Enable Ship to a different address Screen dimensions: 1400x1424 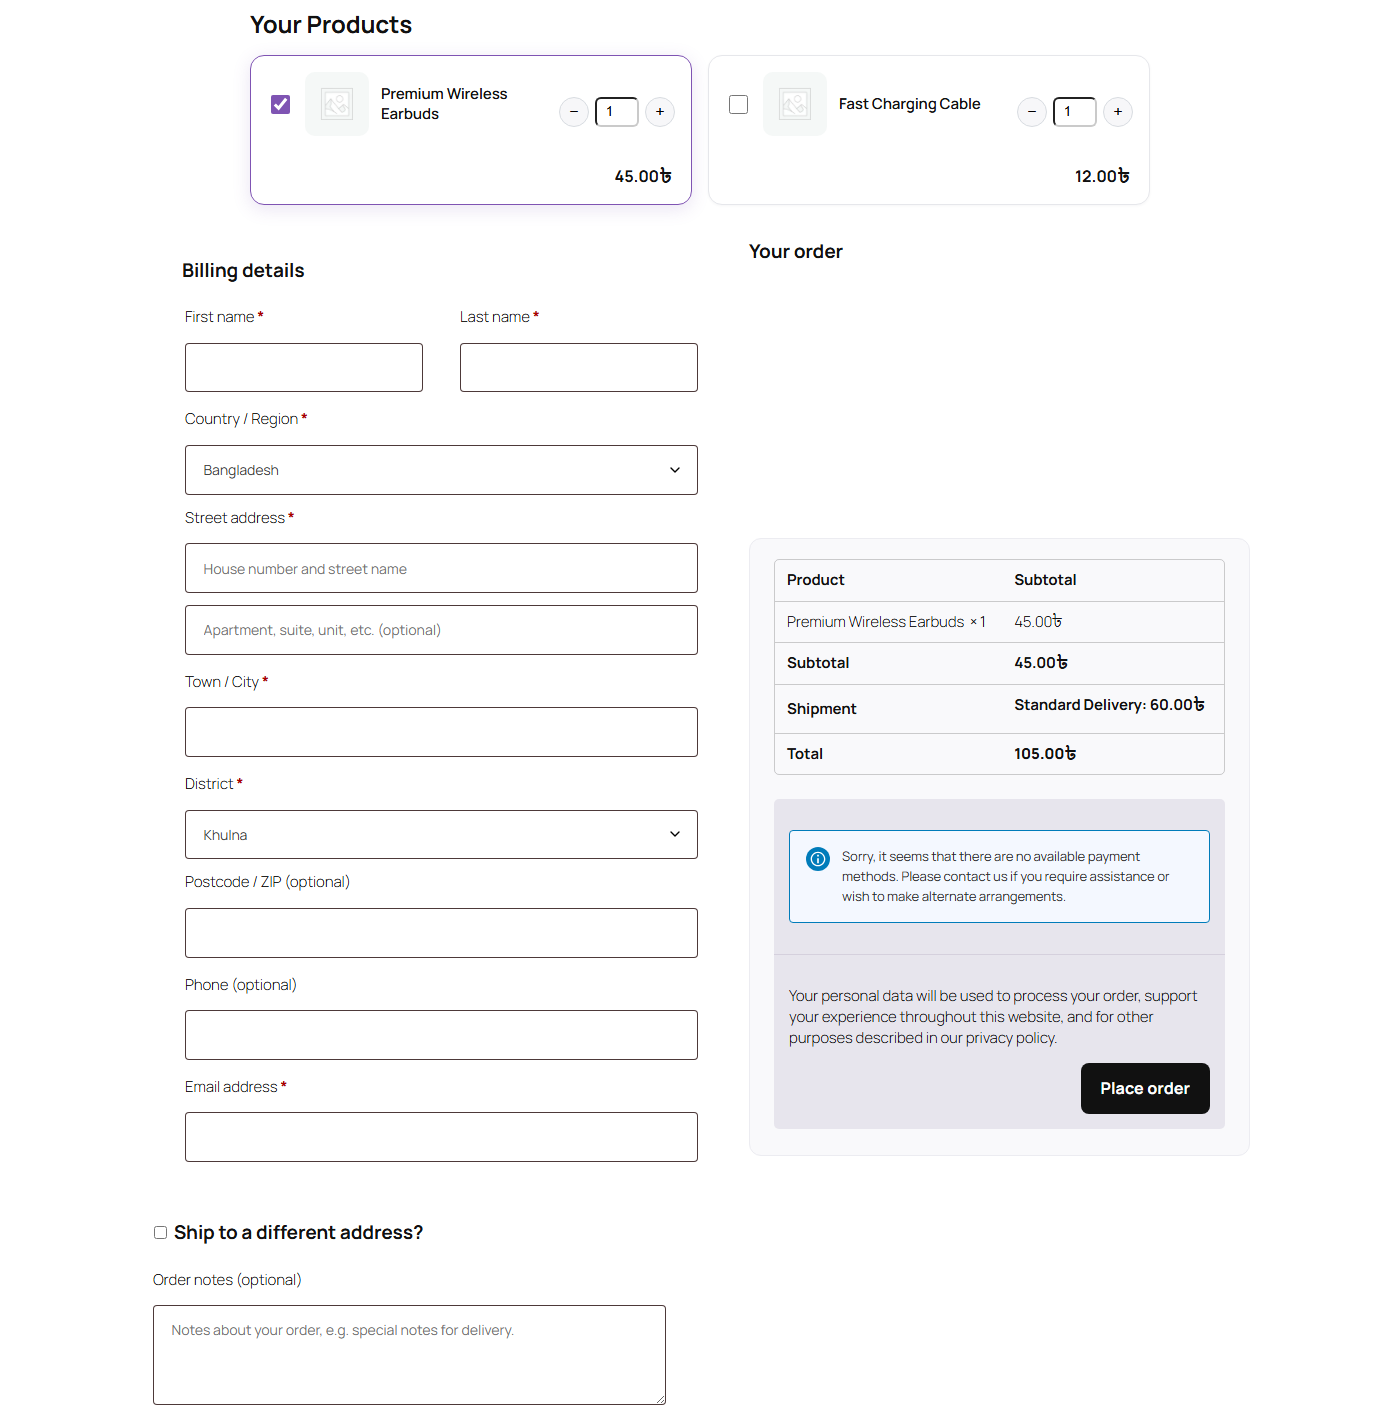coord(160,1233)
